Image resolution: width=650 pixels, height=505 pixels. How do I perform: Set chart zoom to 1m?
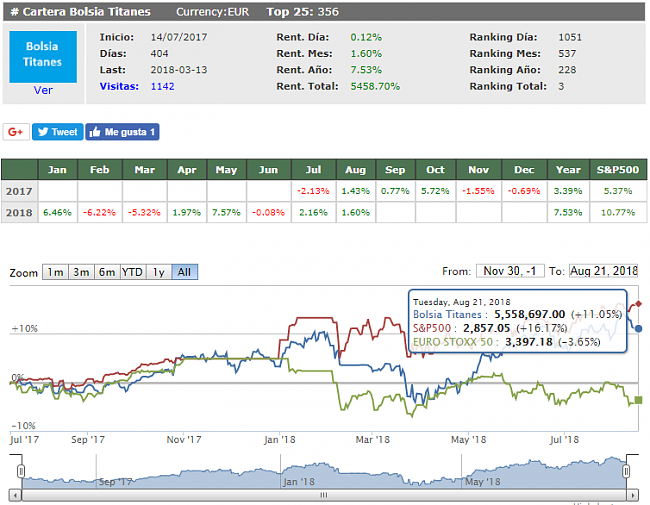point(55,272)
